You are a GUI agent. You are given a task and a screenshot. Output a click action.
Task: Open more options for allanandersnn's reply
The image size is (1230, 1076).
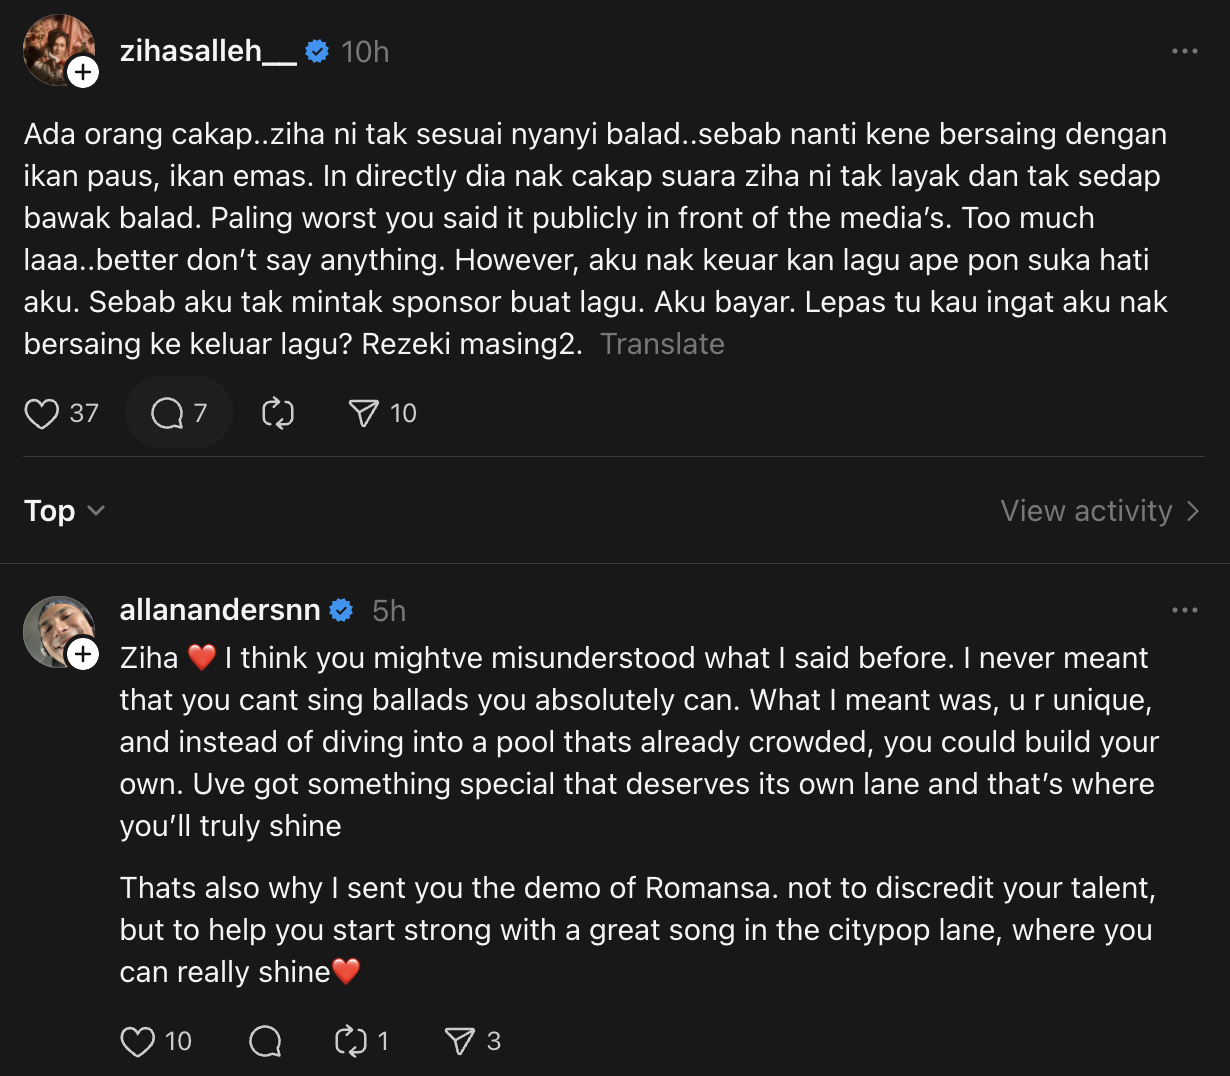[x=1184, y=610]
